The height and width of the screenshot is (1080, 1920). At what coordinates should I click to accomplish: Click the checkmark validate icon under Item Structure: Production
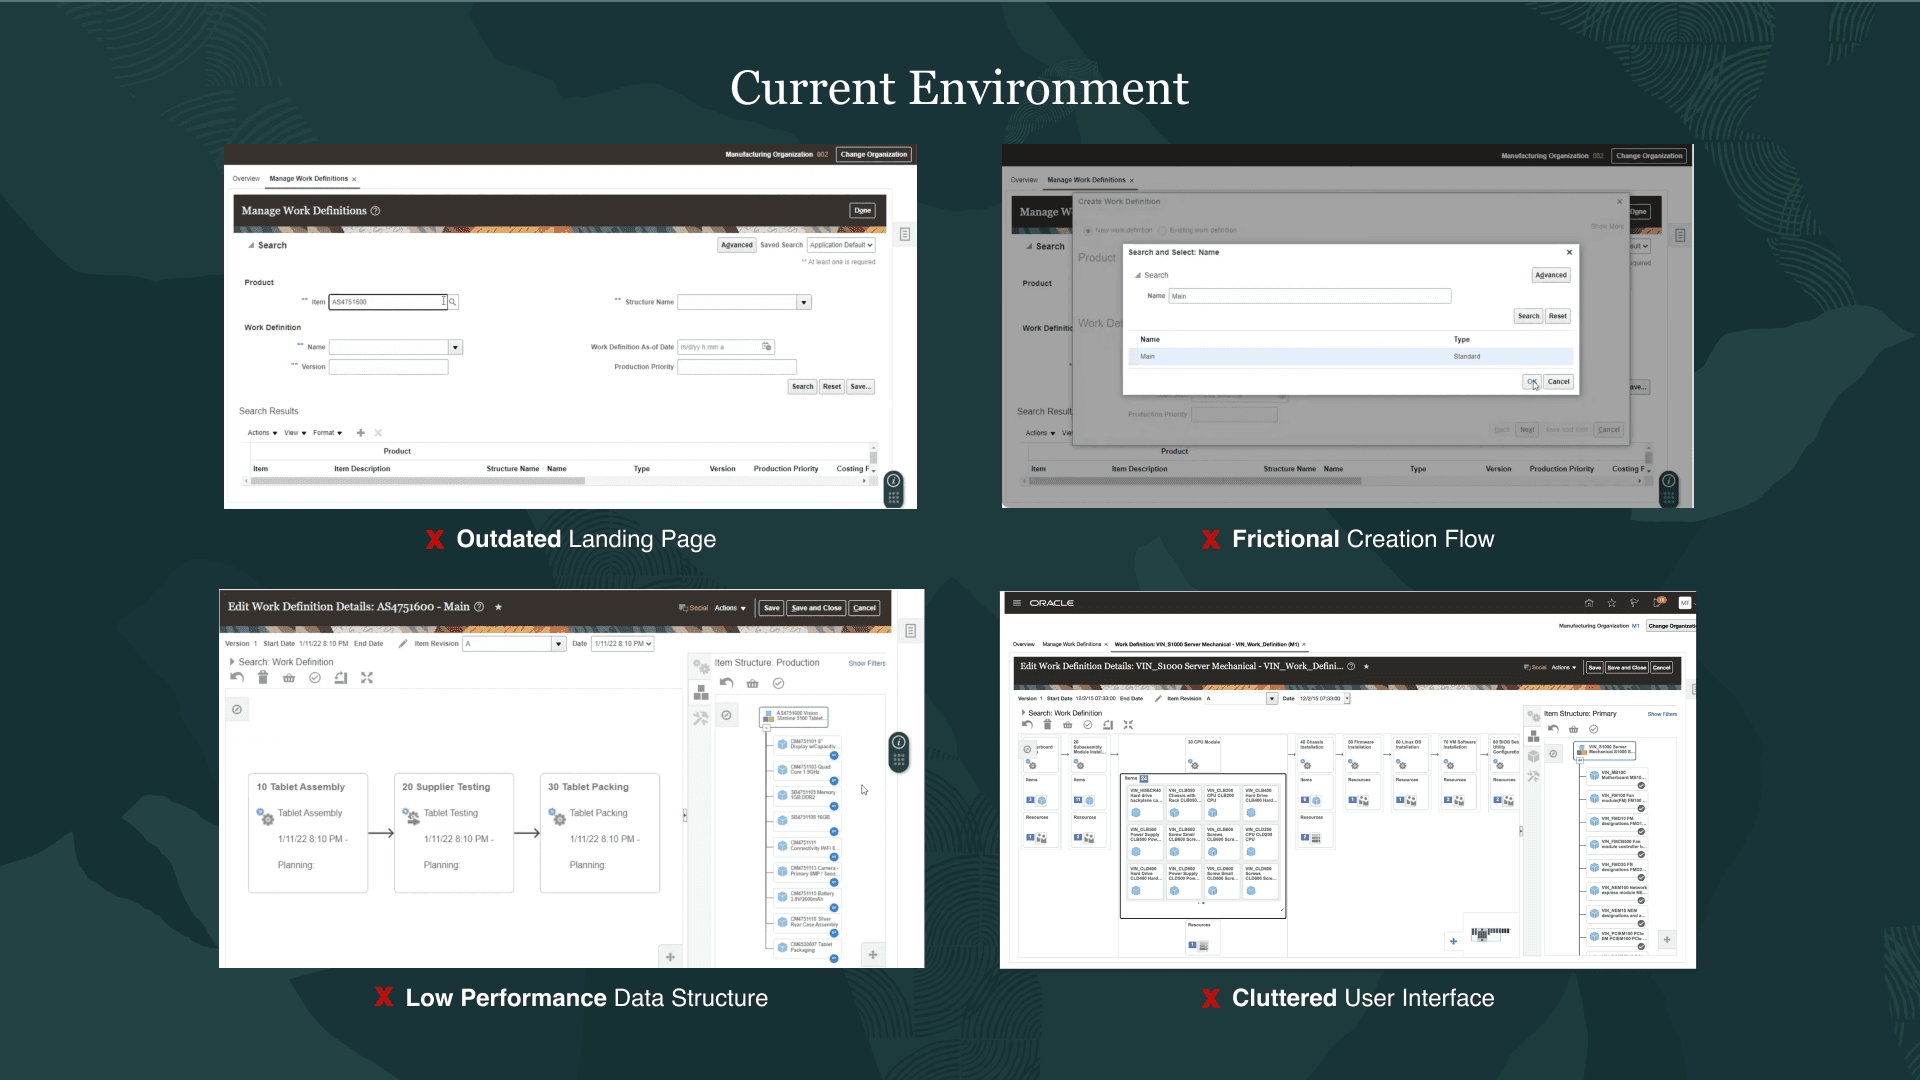[778, 684]
